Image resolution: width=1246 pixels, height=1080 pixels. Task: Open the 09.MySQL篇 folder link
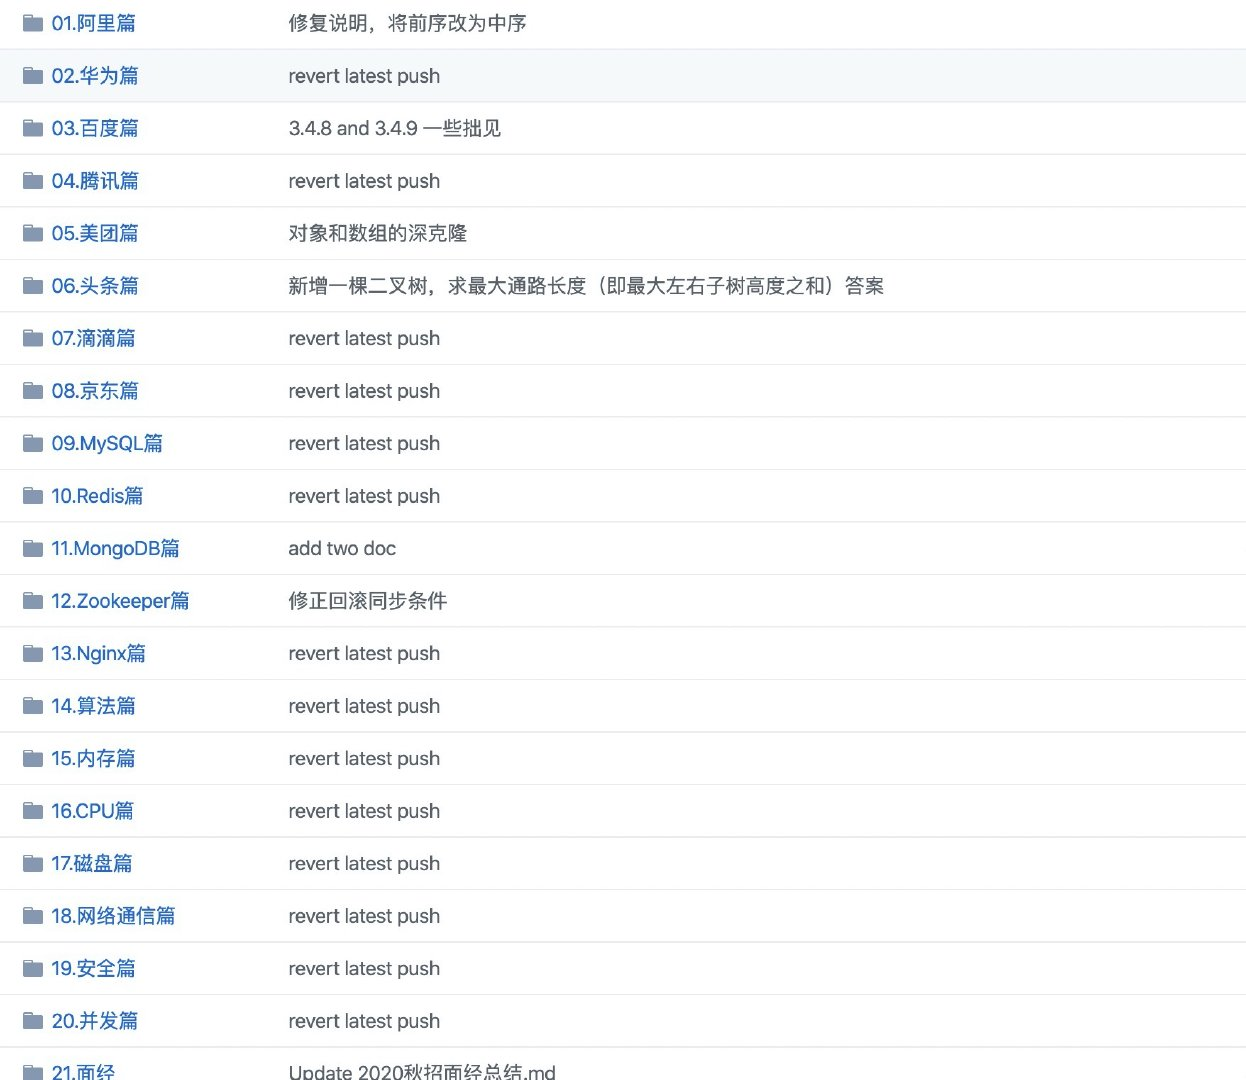tap(107, 443)
